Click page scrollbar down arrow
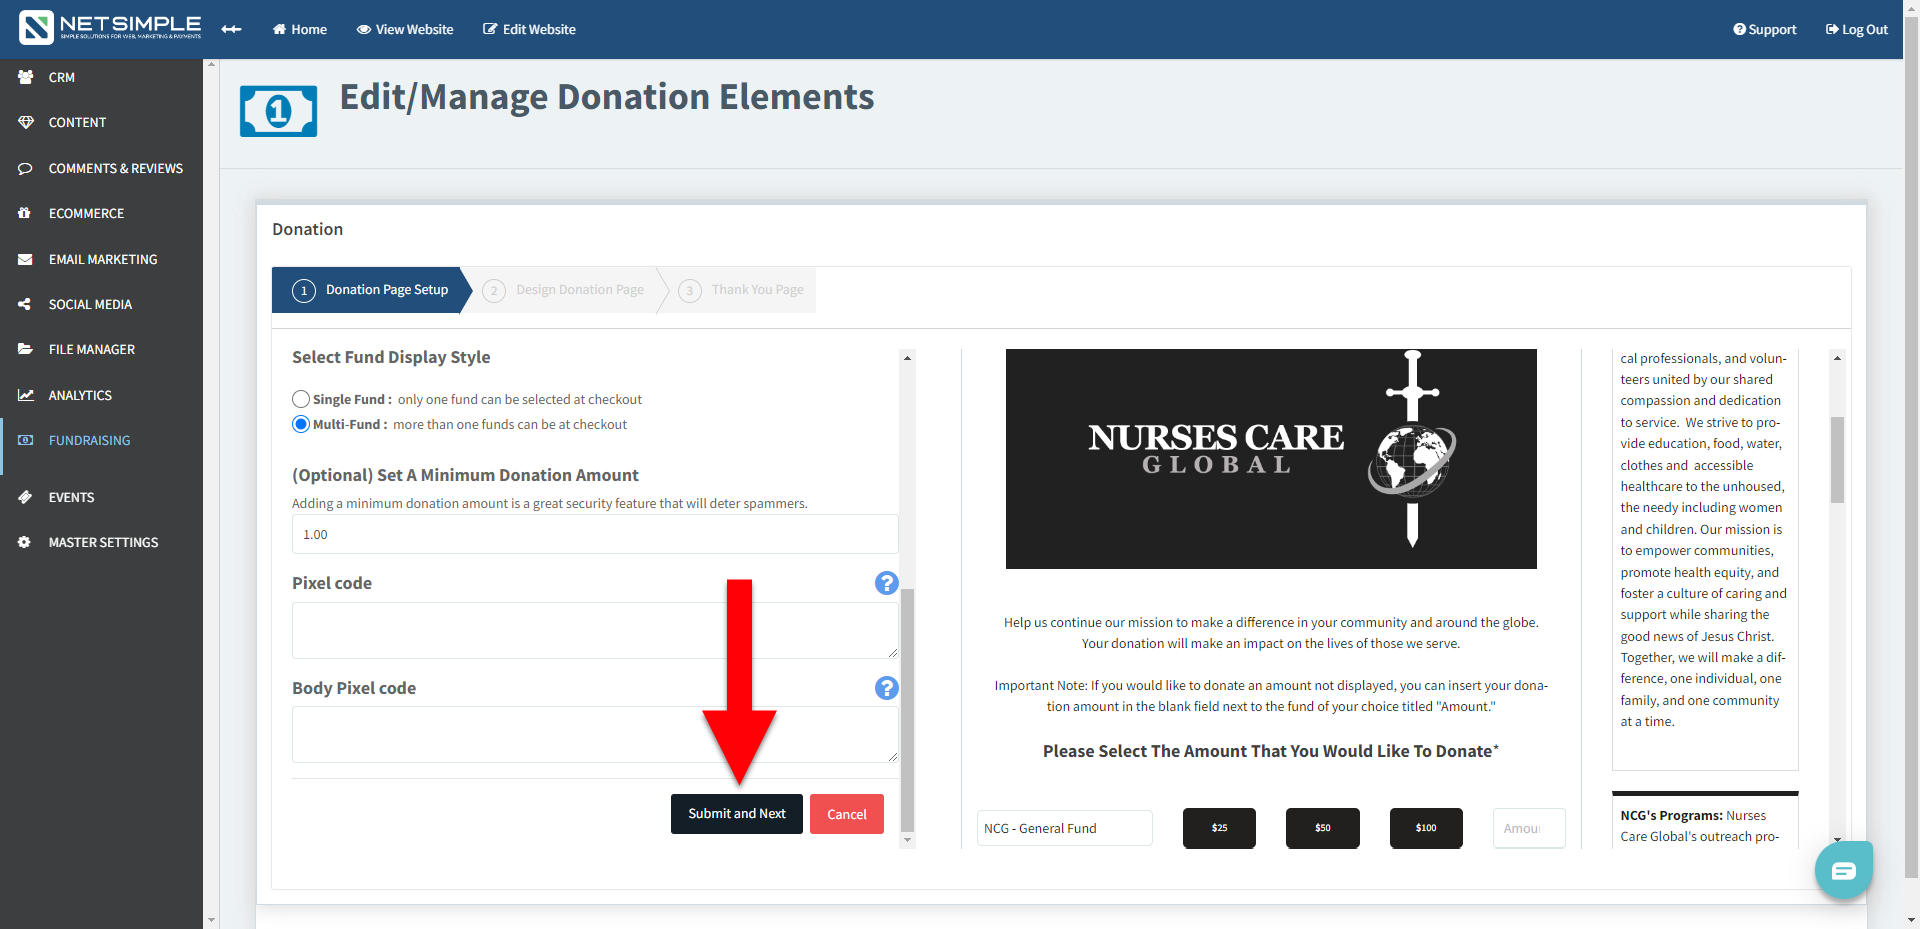Image resolution: width=1920 pixels, height=929 pixels. pos(1911,920)
